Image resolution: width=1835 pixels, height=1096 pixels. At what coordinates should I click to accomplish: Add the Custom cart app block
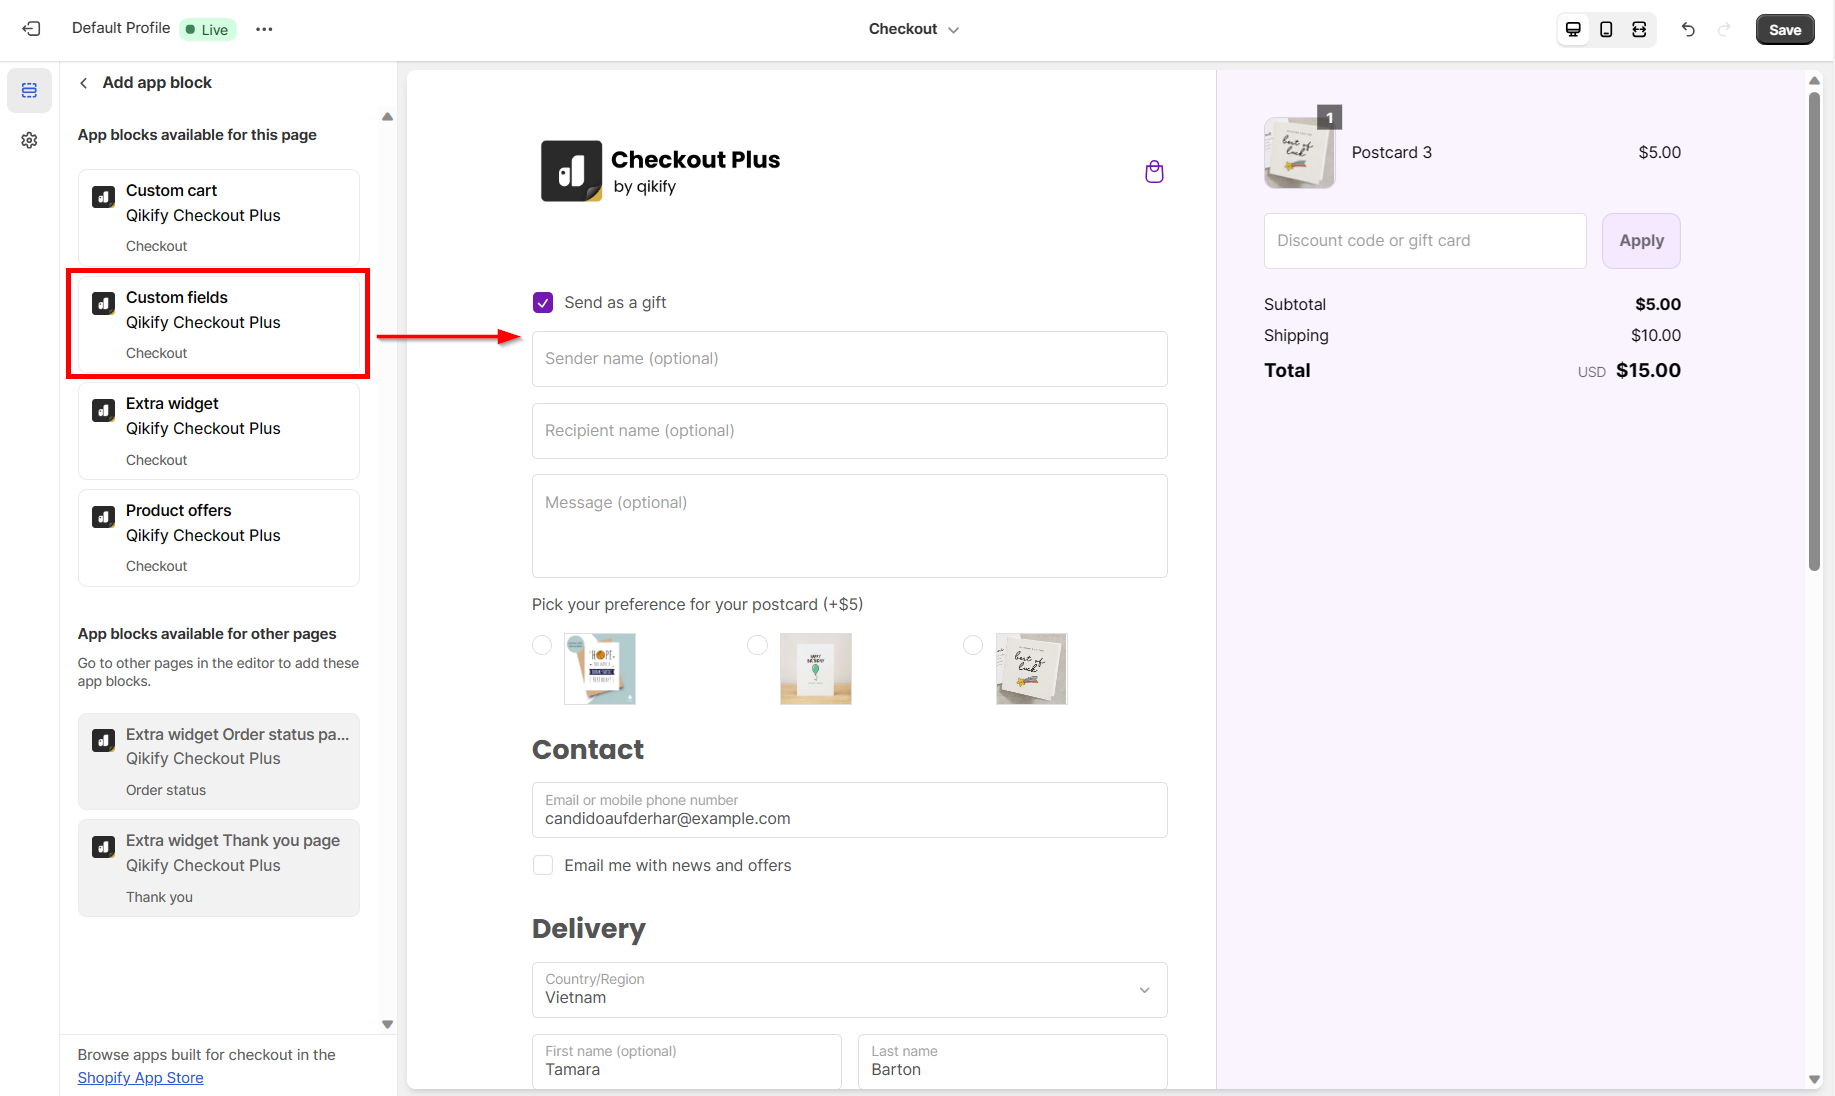(x=219, y=217)
